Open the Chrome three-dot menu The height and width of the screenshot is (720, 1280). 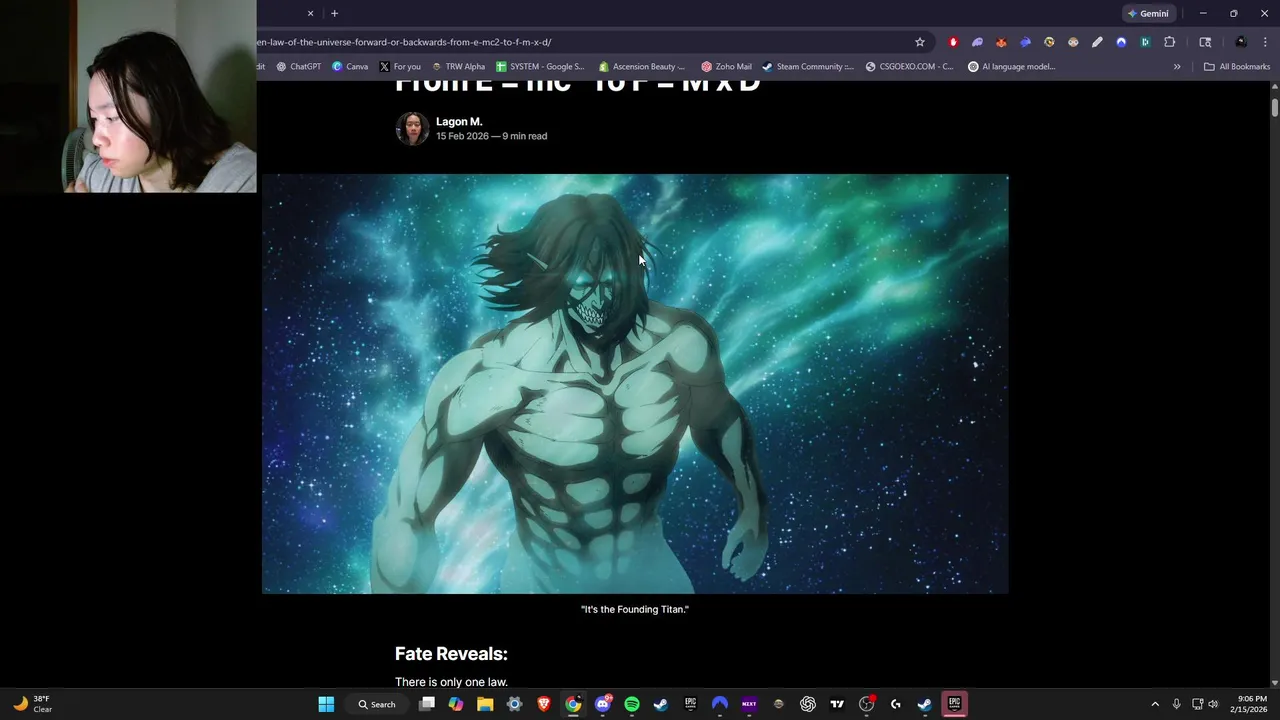click(x=1265, y=42)
